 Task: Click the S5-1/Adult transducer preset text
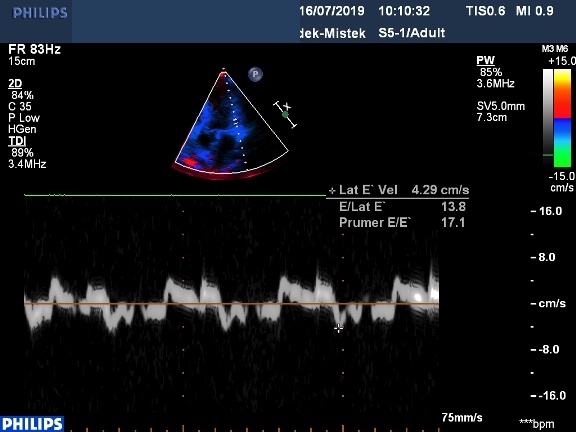412,33
